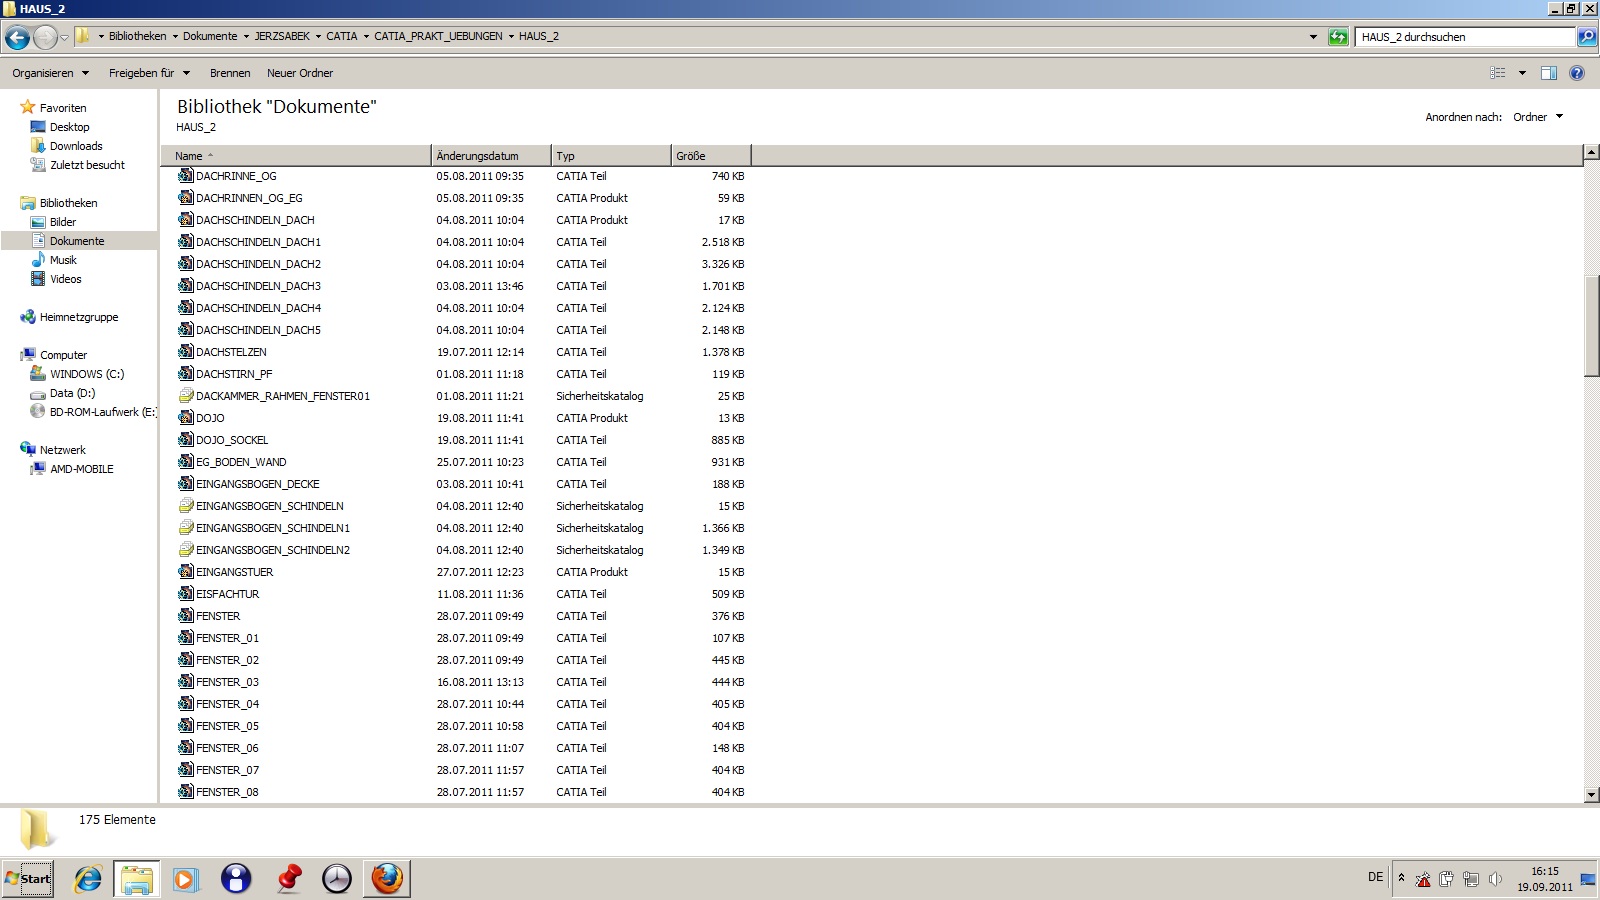Screen dimensions: 1600x900
Task: Click the DACHRINNE_OG file icon
Action: pos(185,175)
